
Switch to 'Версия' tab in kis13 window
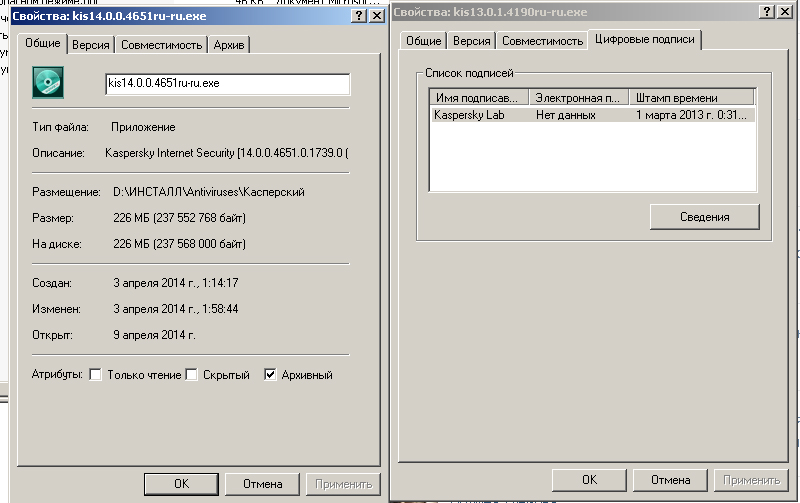(x=471, y=41)
